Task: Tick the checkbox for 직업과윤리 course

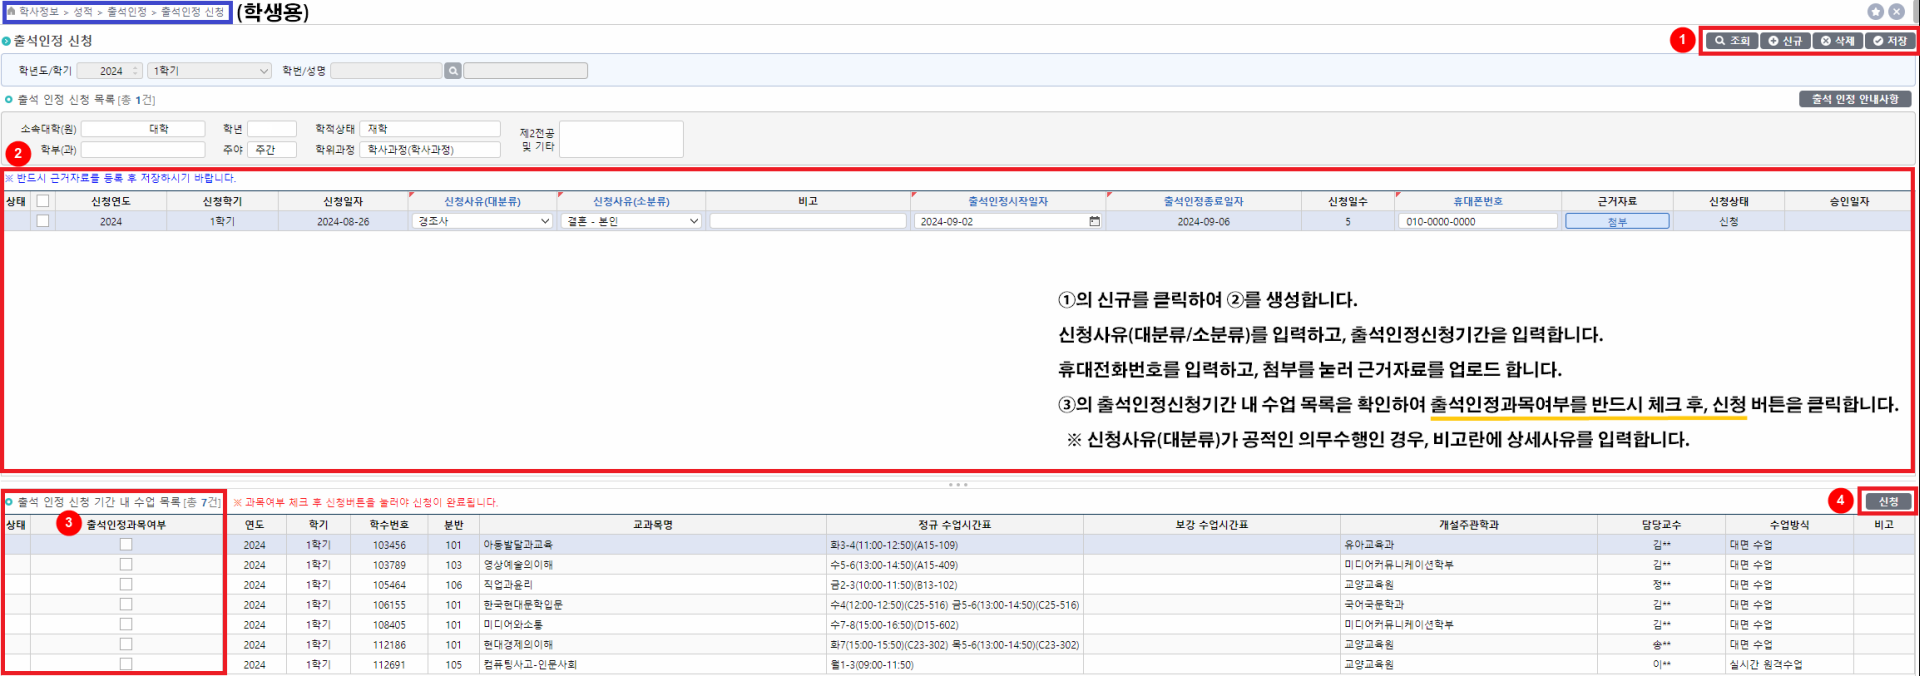Action: (x=126, y=585)
